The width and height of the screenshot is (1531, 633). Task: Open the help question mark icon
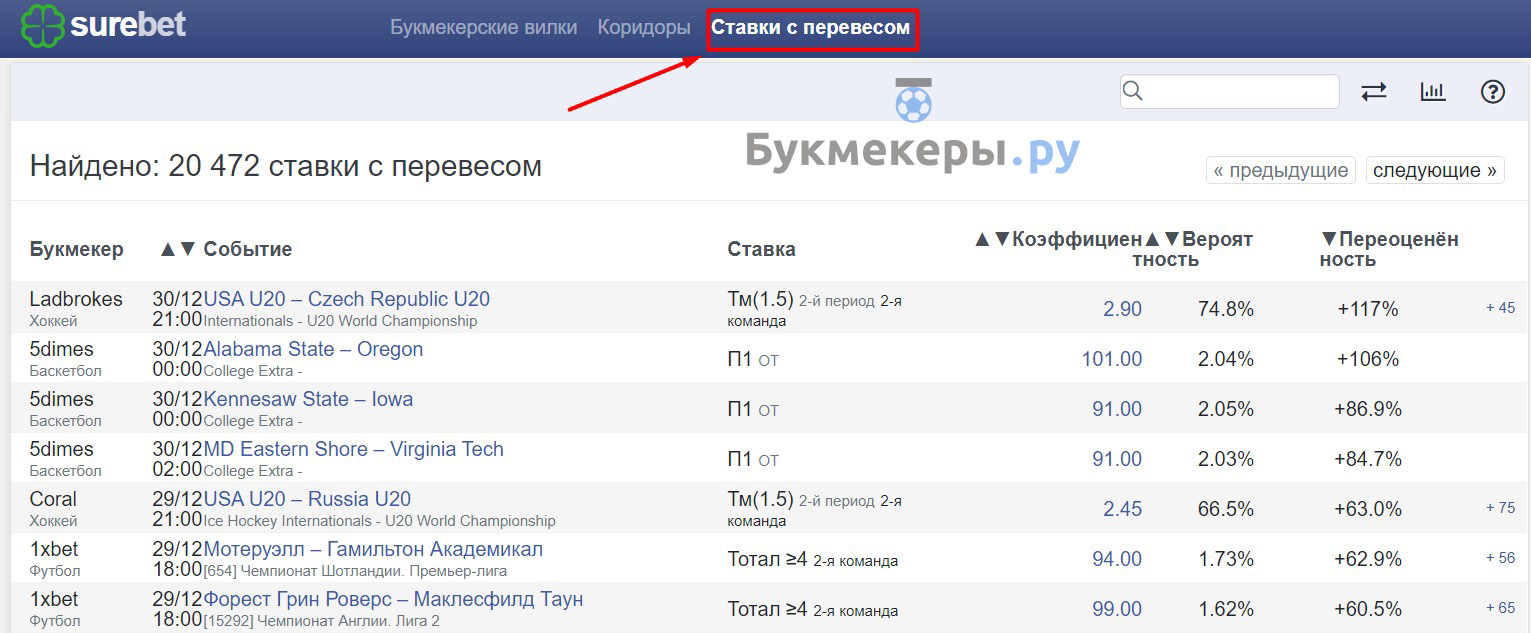click(x=1492, y=92)
